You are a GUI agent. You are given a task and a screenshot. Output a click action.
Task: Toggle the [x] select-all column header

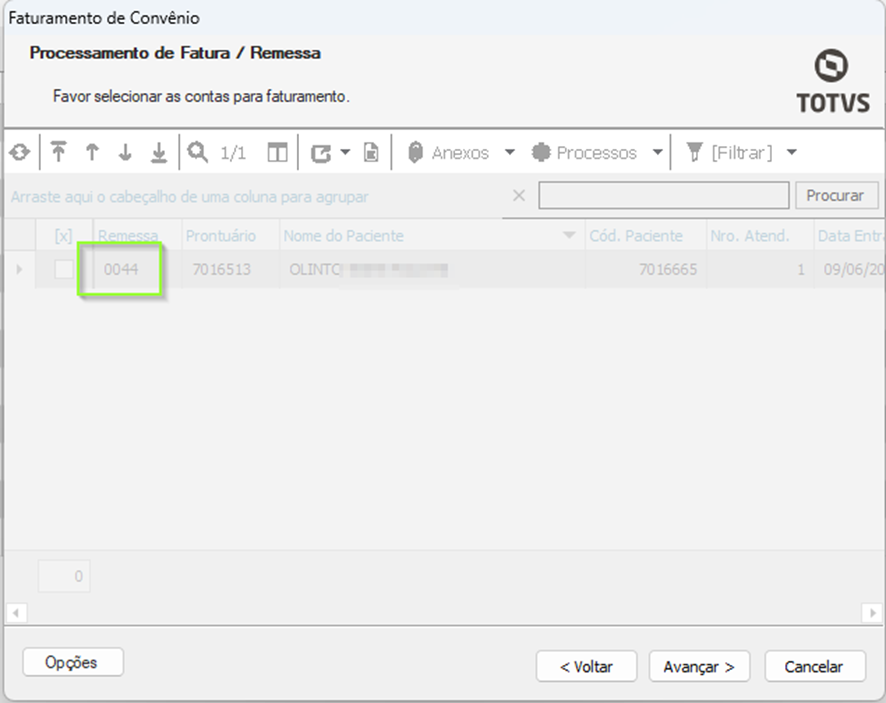pyautogui.click(x=64, y=236)
